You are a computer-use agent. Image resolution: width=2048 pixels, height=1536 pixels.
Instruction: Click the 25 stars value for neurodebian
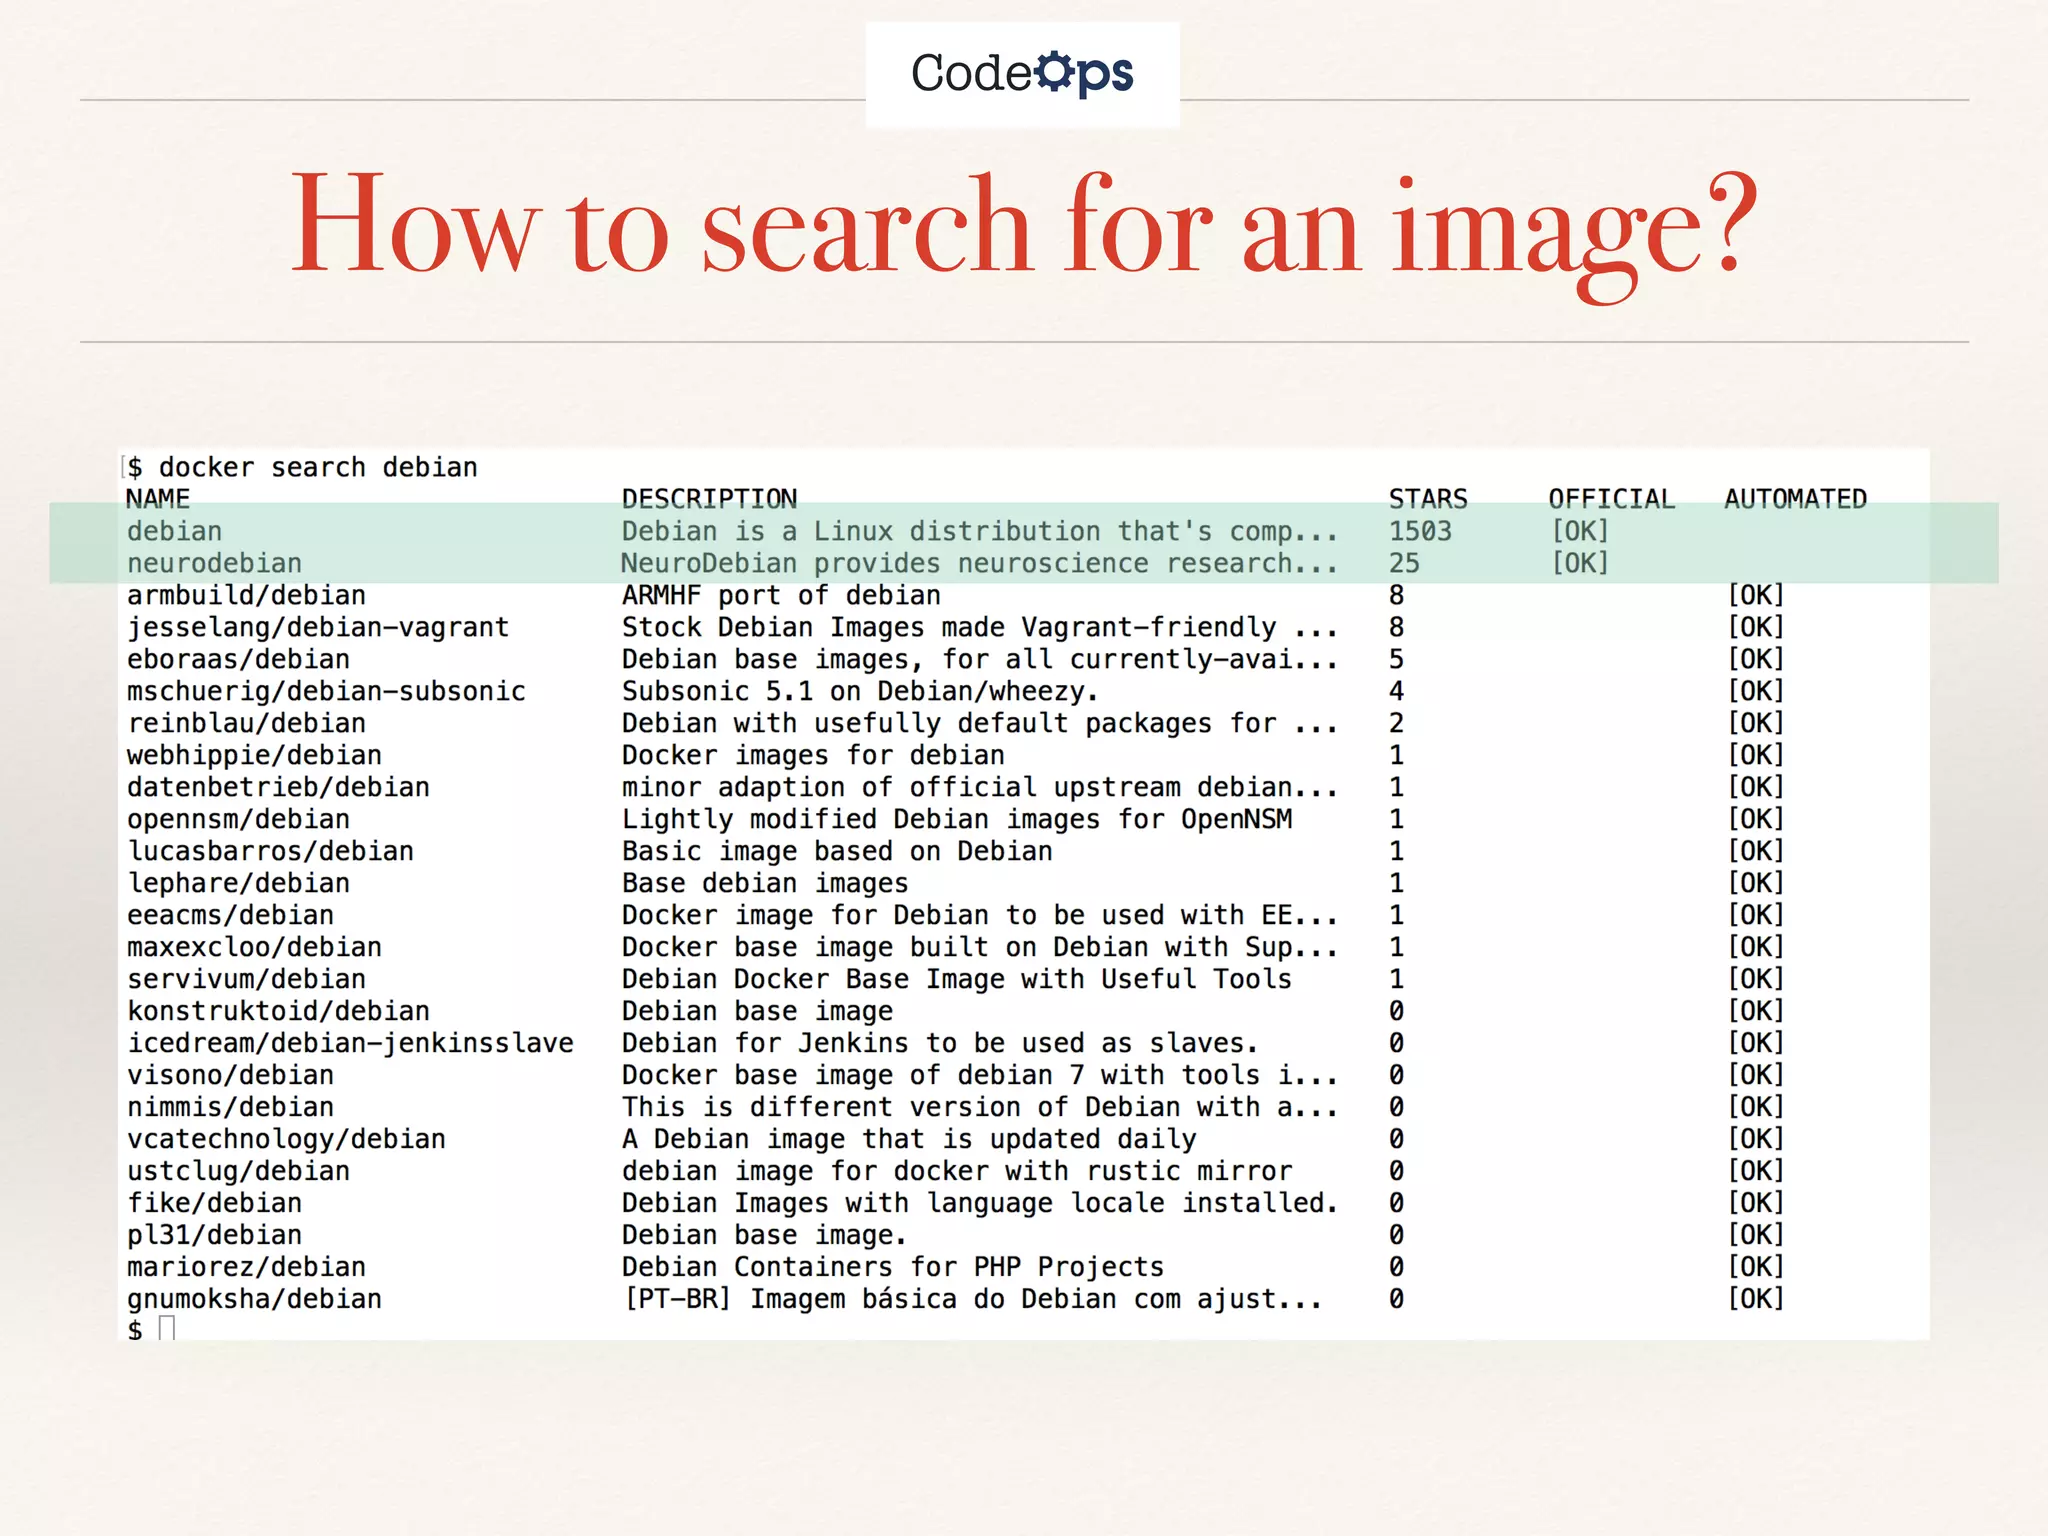click(x=1404, y=563)
